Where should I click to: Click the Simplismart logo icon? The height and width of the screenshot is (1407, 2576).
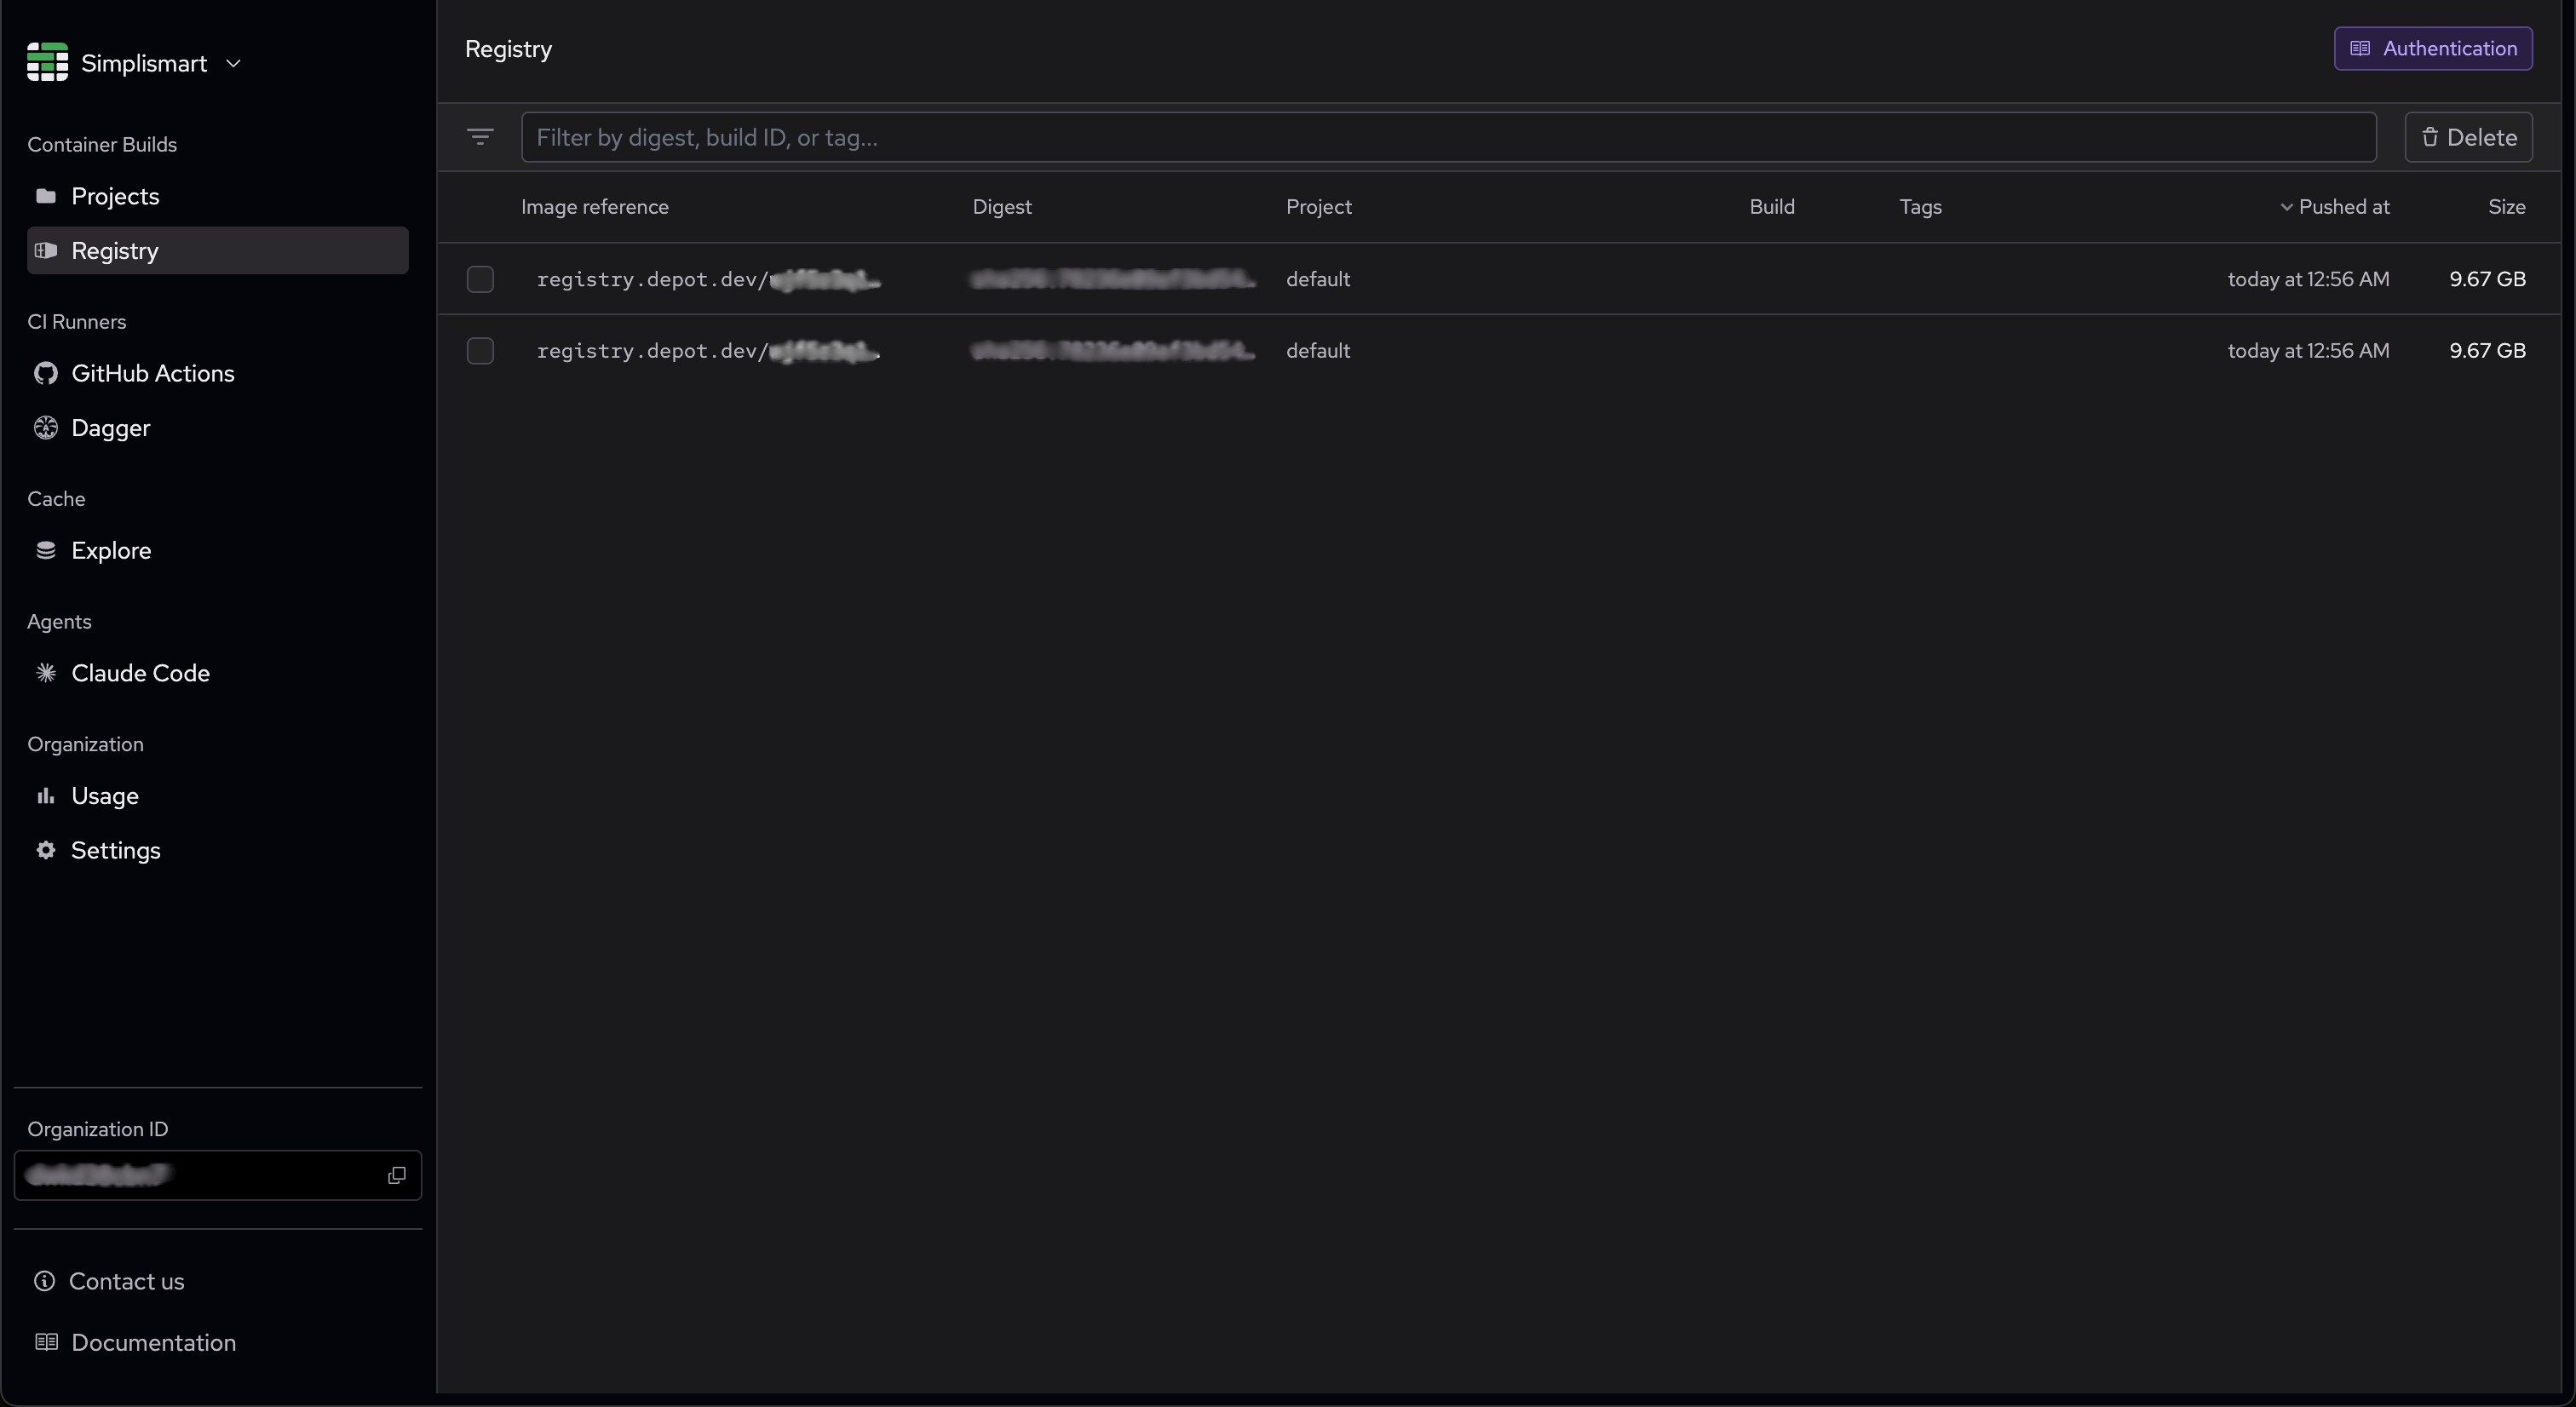click(46, 61)
